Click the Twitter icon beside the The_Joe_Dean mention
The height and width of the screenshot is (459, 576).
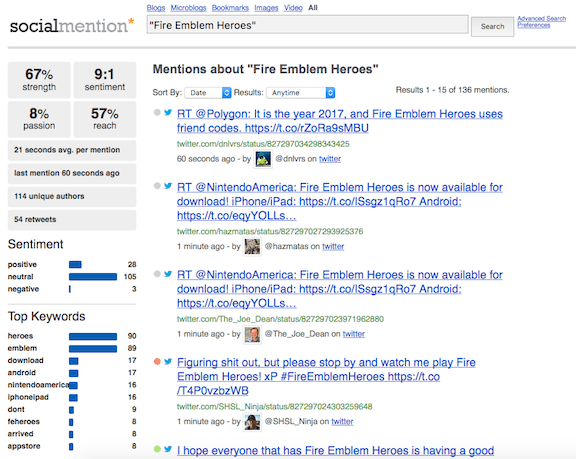(x=168, y=274)
